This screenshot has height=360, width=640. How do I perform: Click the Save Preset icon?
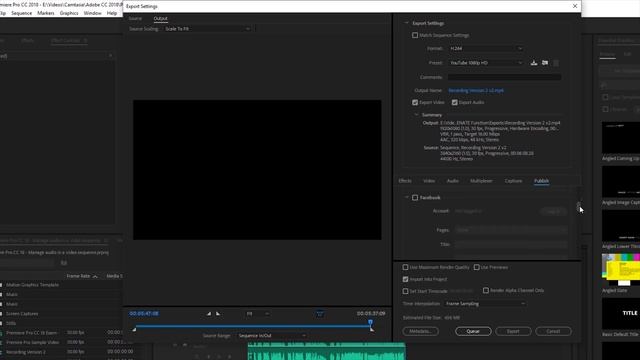point(533,63)
